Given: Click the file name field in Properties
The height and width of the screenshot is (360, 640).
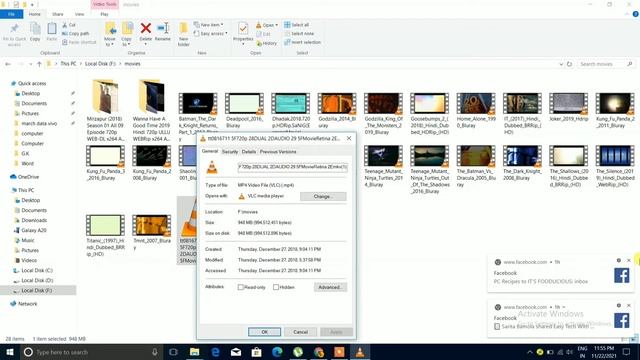Looking at the screenshot, I should tap(293, 167).
